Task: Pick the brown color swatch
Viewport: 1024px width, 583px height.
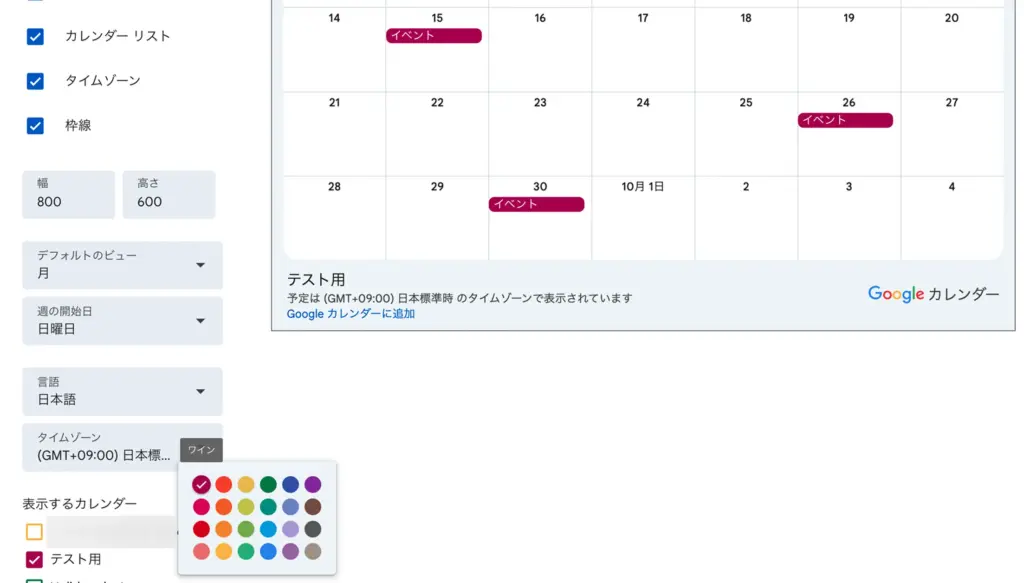Action: pyautogui.click(x=313, y=507)
